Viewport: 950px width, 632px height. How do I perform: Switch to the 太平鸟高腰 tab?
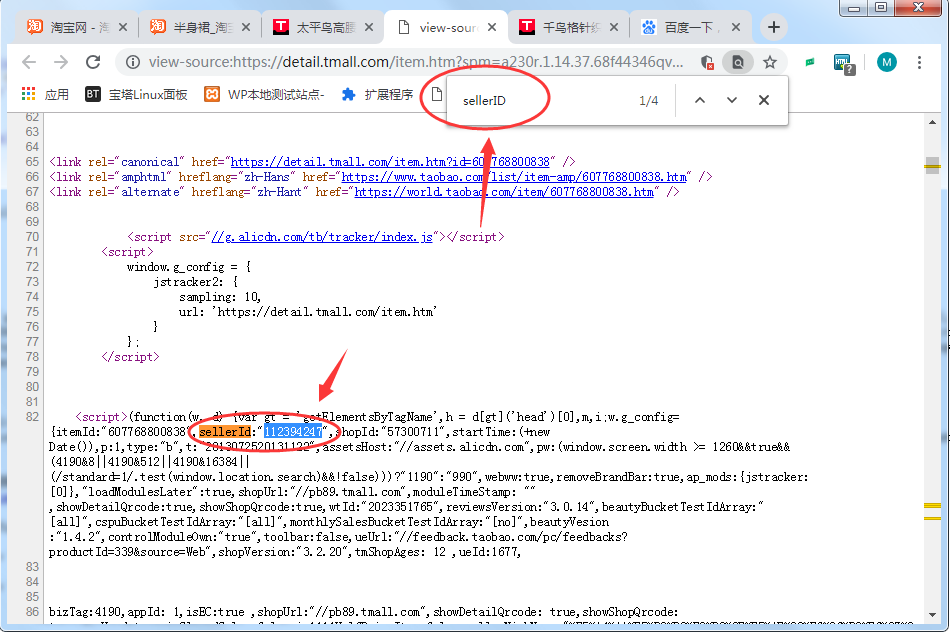click(322, 27)
